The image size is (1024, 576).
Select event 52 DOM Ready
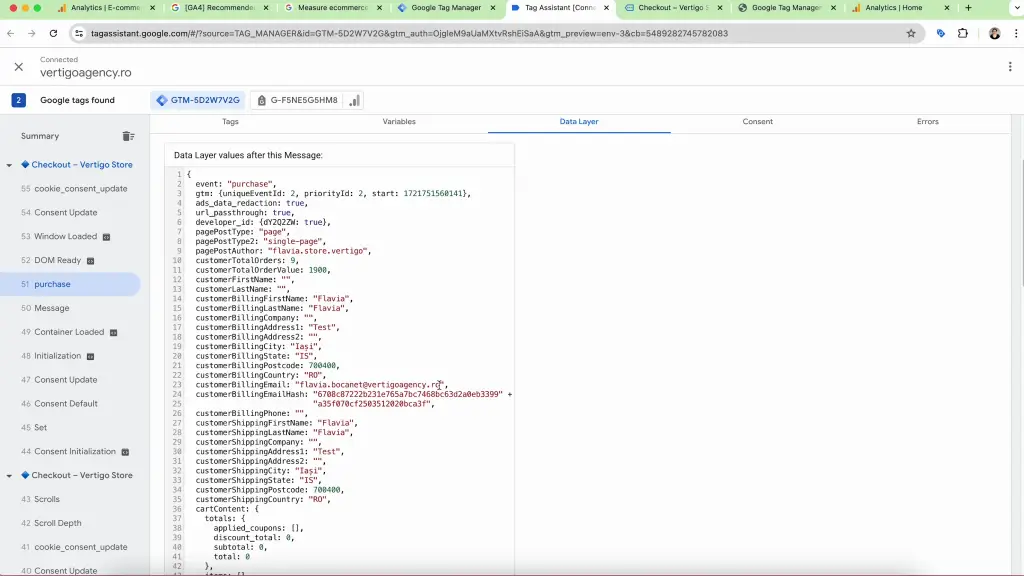[x=58, y=260]
